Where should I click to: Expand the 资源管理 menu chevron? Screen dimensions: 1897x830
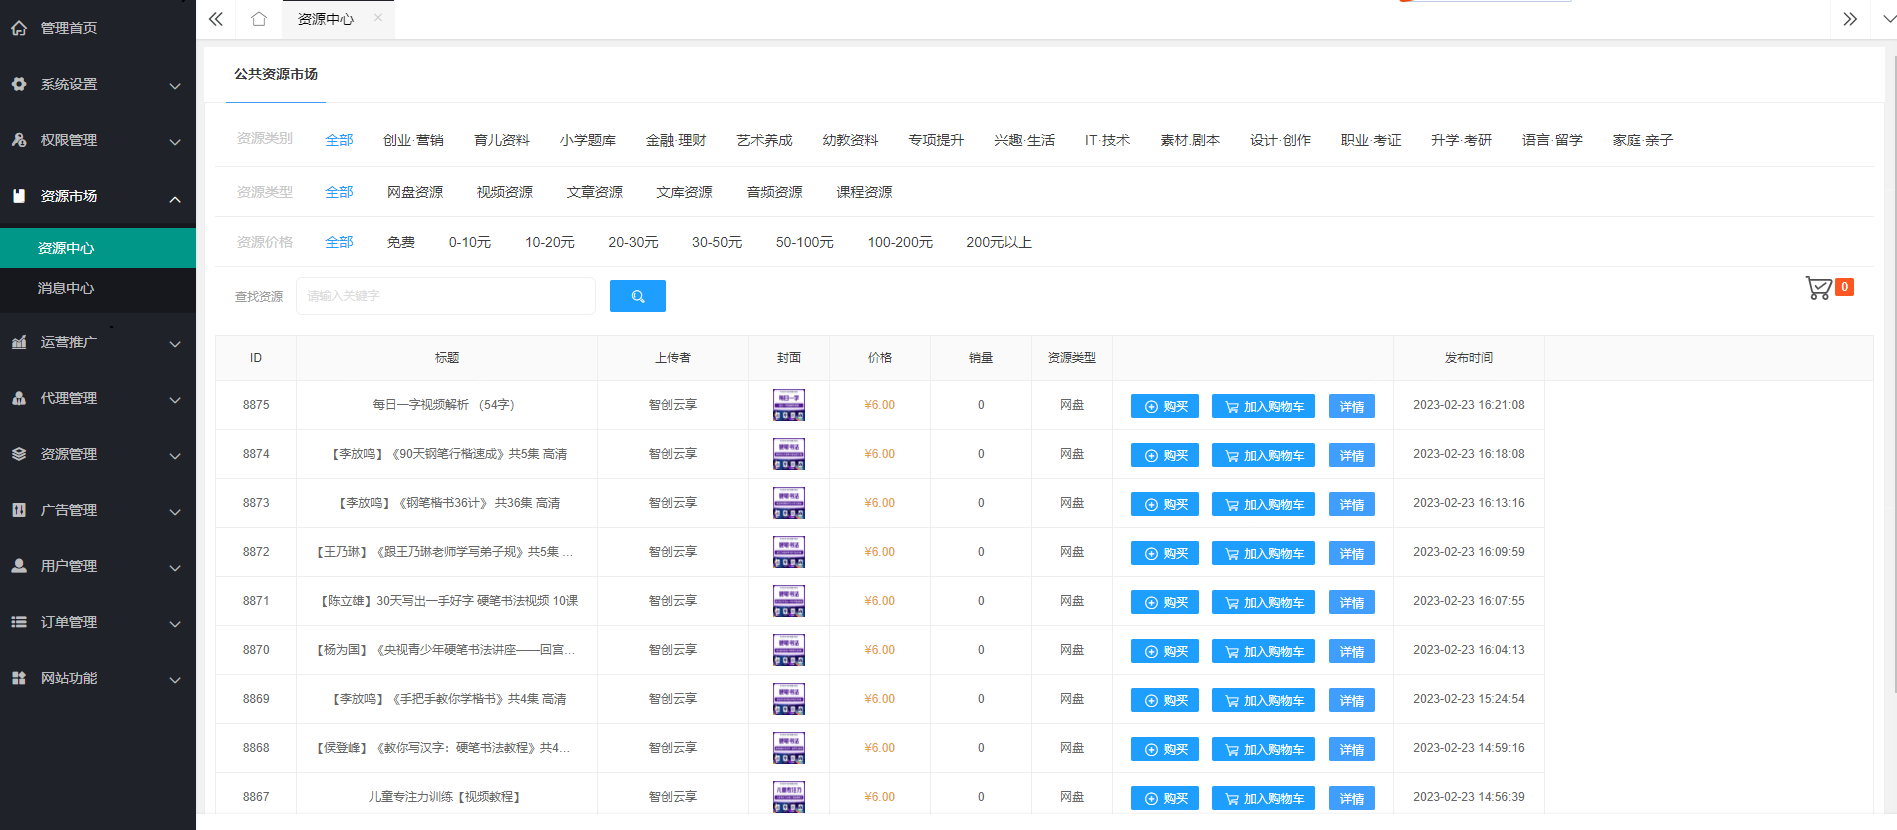[x=175, y=456]
